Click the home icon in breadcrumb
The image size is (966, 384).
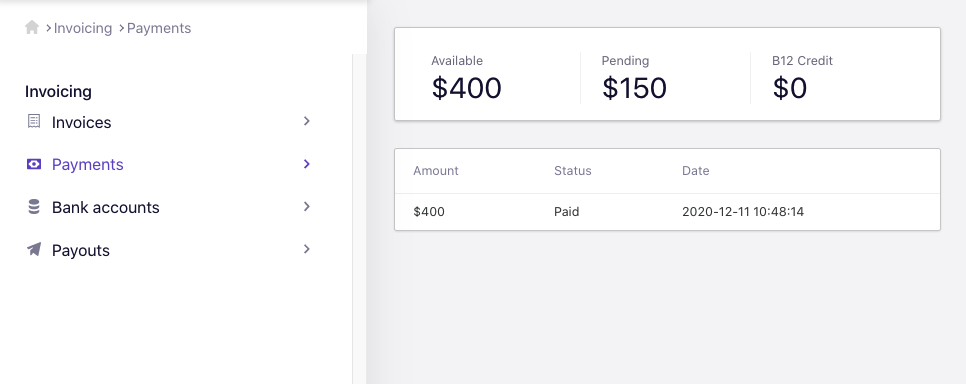[x=32, y=27]
